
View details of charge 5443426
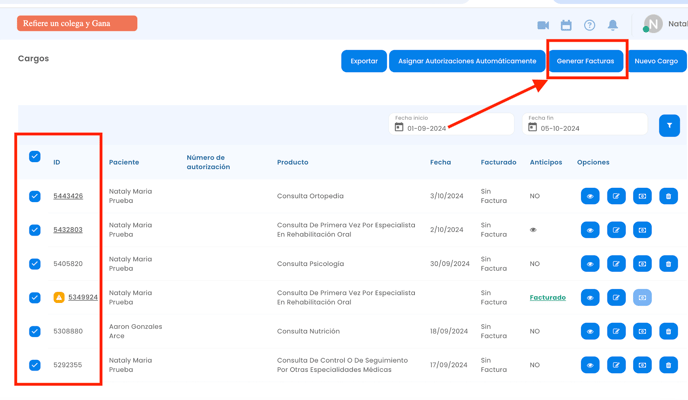pos(590,196)
